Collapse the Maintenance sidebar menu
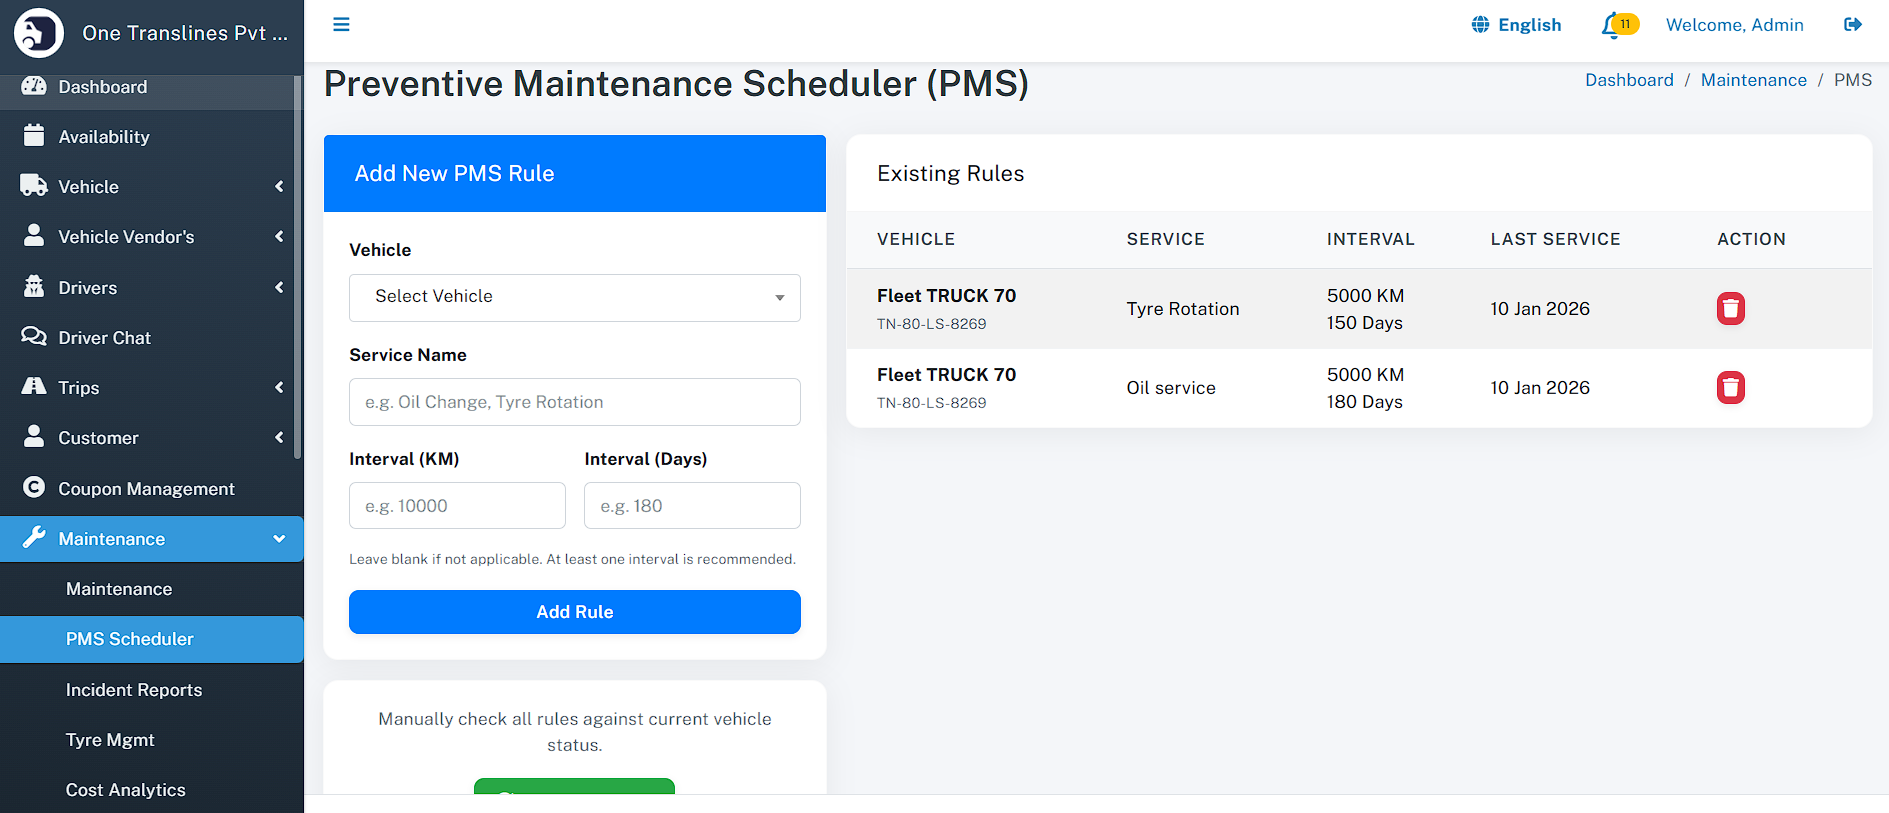The image size is (1889, 813). (x=151, y=539)
